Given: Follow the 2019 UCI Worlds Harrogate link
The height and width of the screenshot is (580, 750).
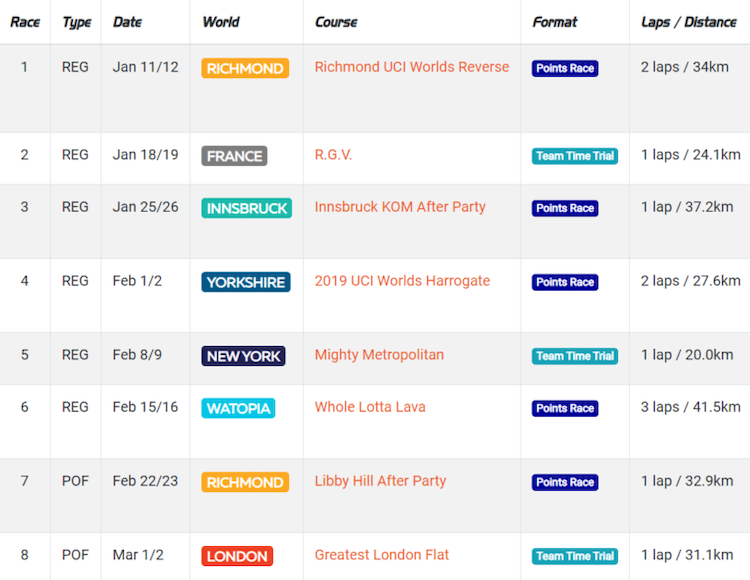Looking at the screenshot, I should [402, 281].
